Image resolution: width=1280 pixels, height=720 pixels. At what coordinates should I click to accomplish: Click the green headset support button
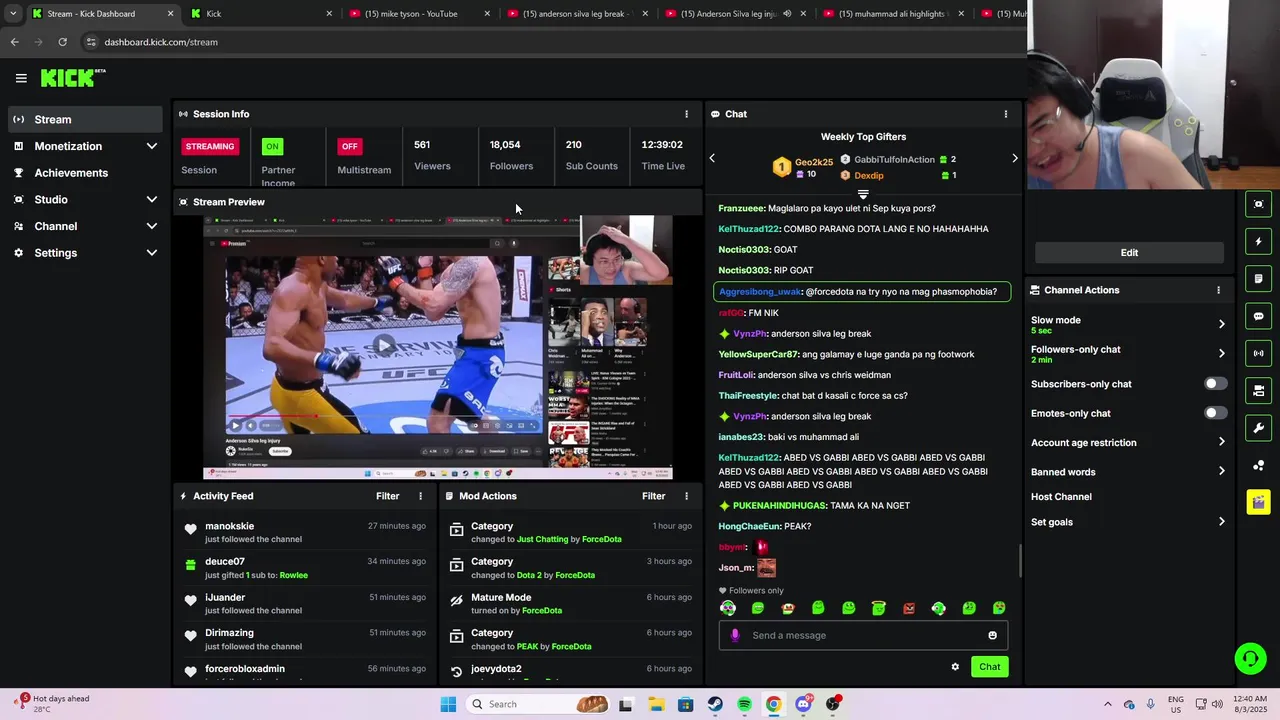[1250, 658]
